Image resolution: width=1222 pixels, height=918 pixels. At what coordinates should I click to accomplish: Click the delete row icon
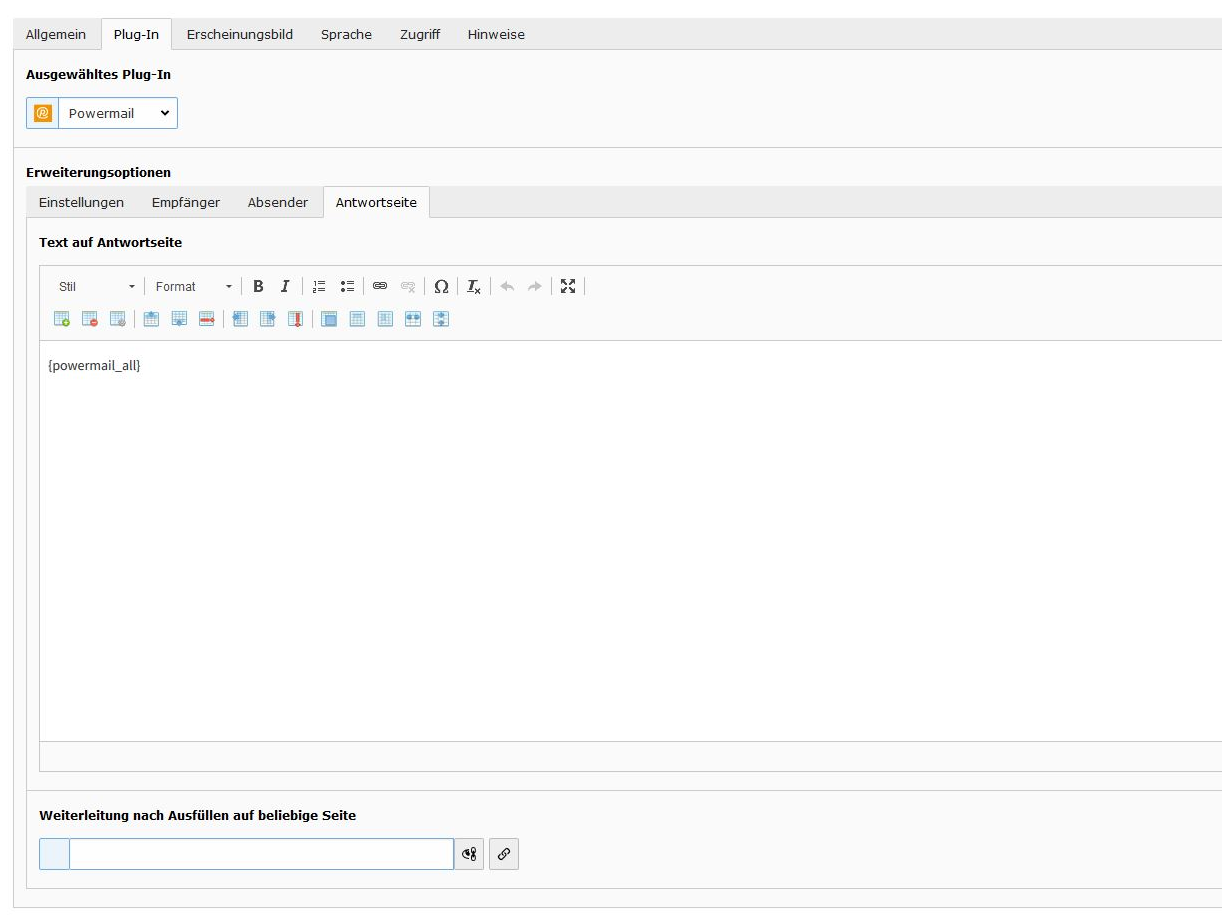click(x=207, y=319)
